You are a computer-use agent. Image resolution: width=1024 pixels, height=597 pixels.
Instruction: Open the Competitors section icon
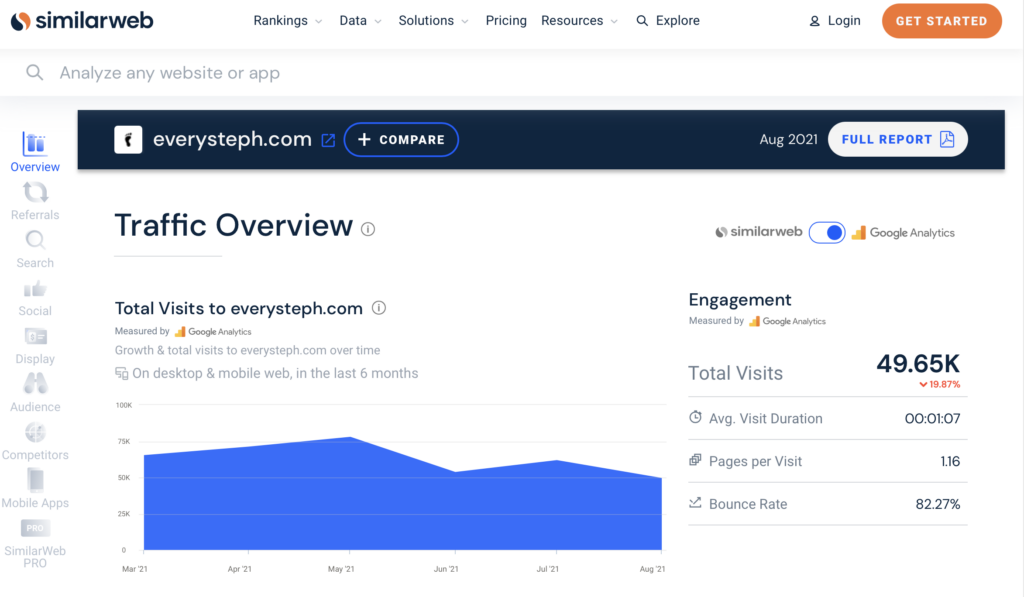(x=34, y=432)
